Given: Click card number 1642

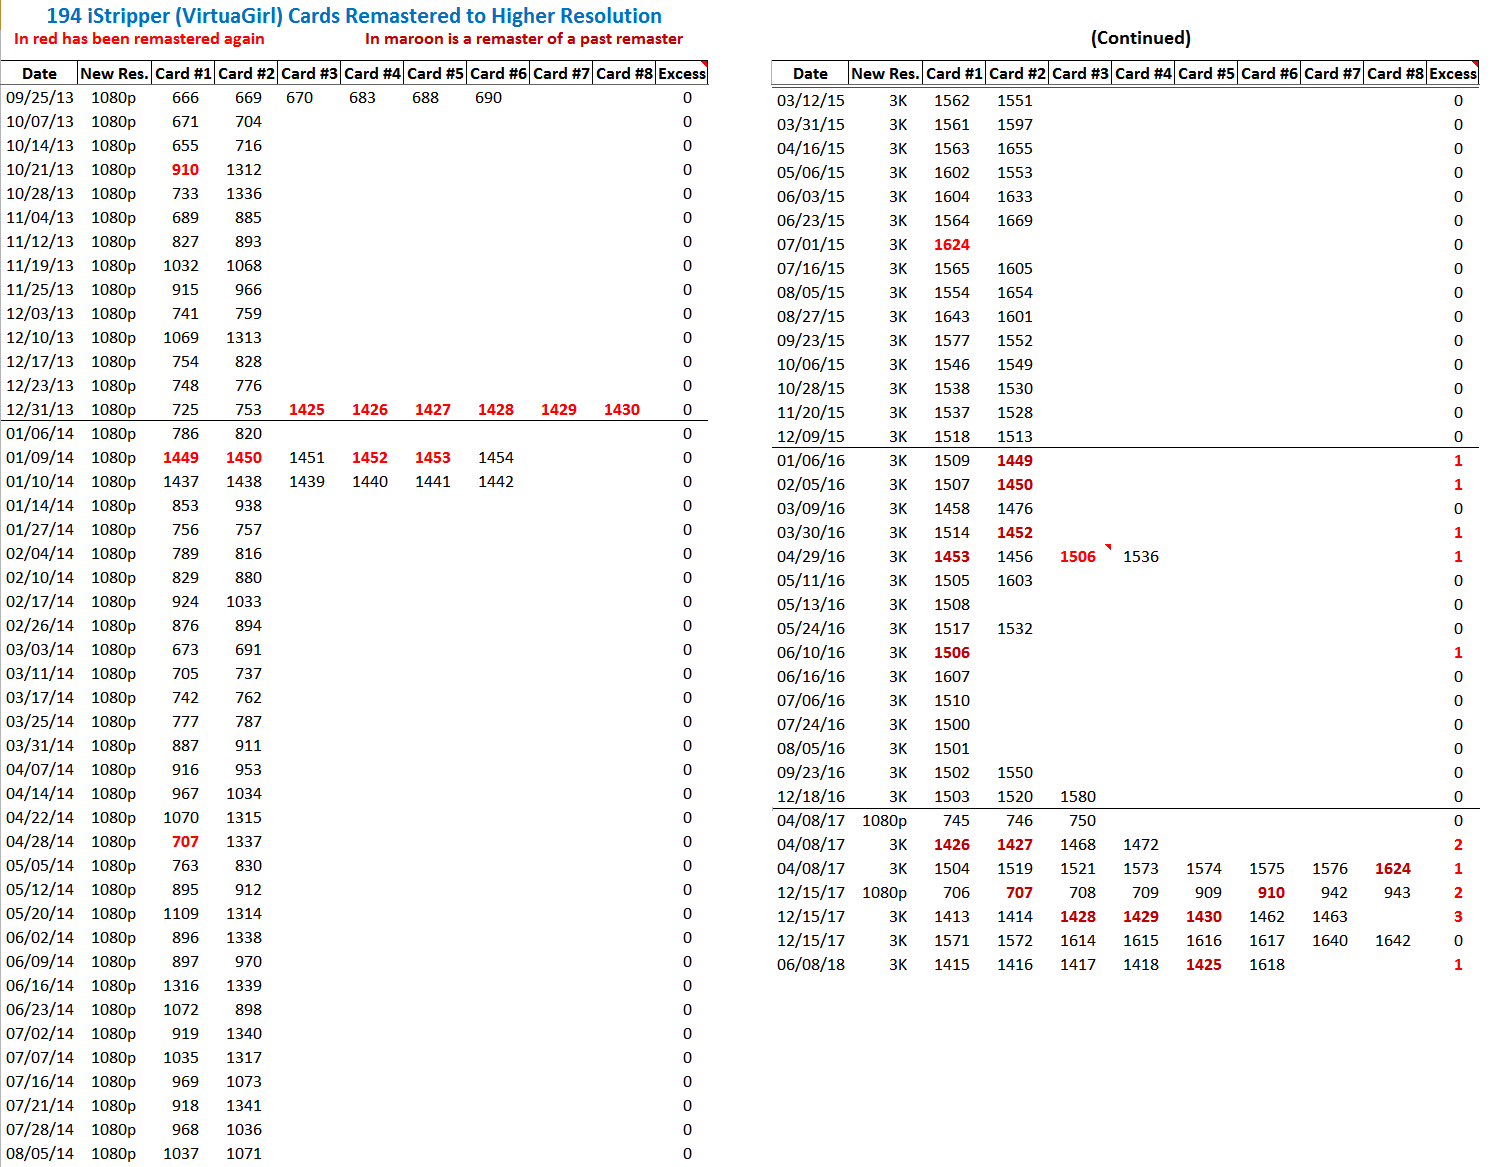Looking at the screenshot, I should [x=1393, y=941].
